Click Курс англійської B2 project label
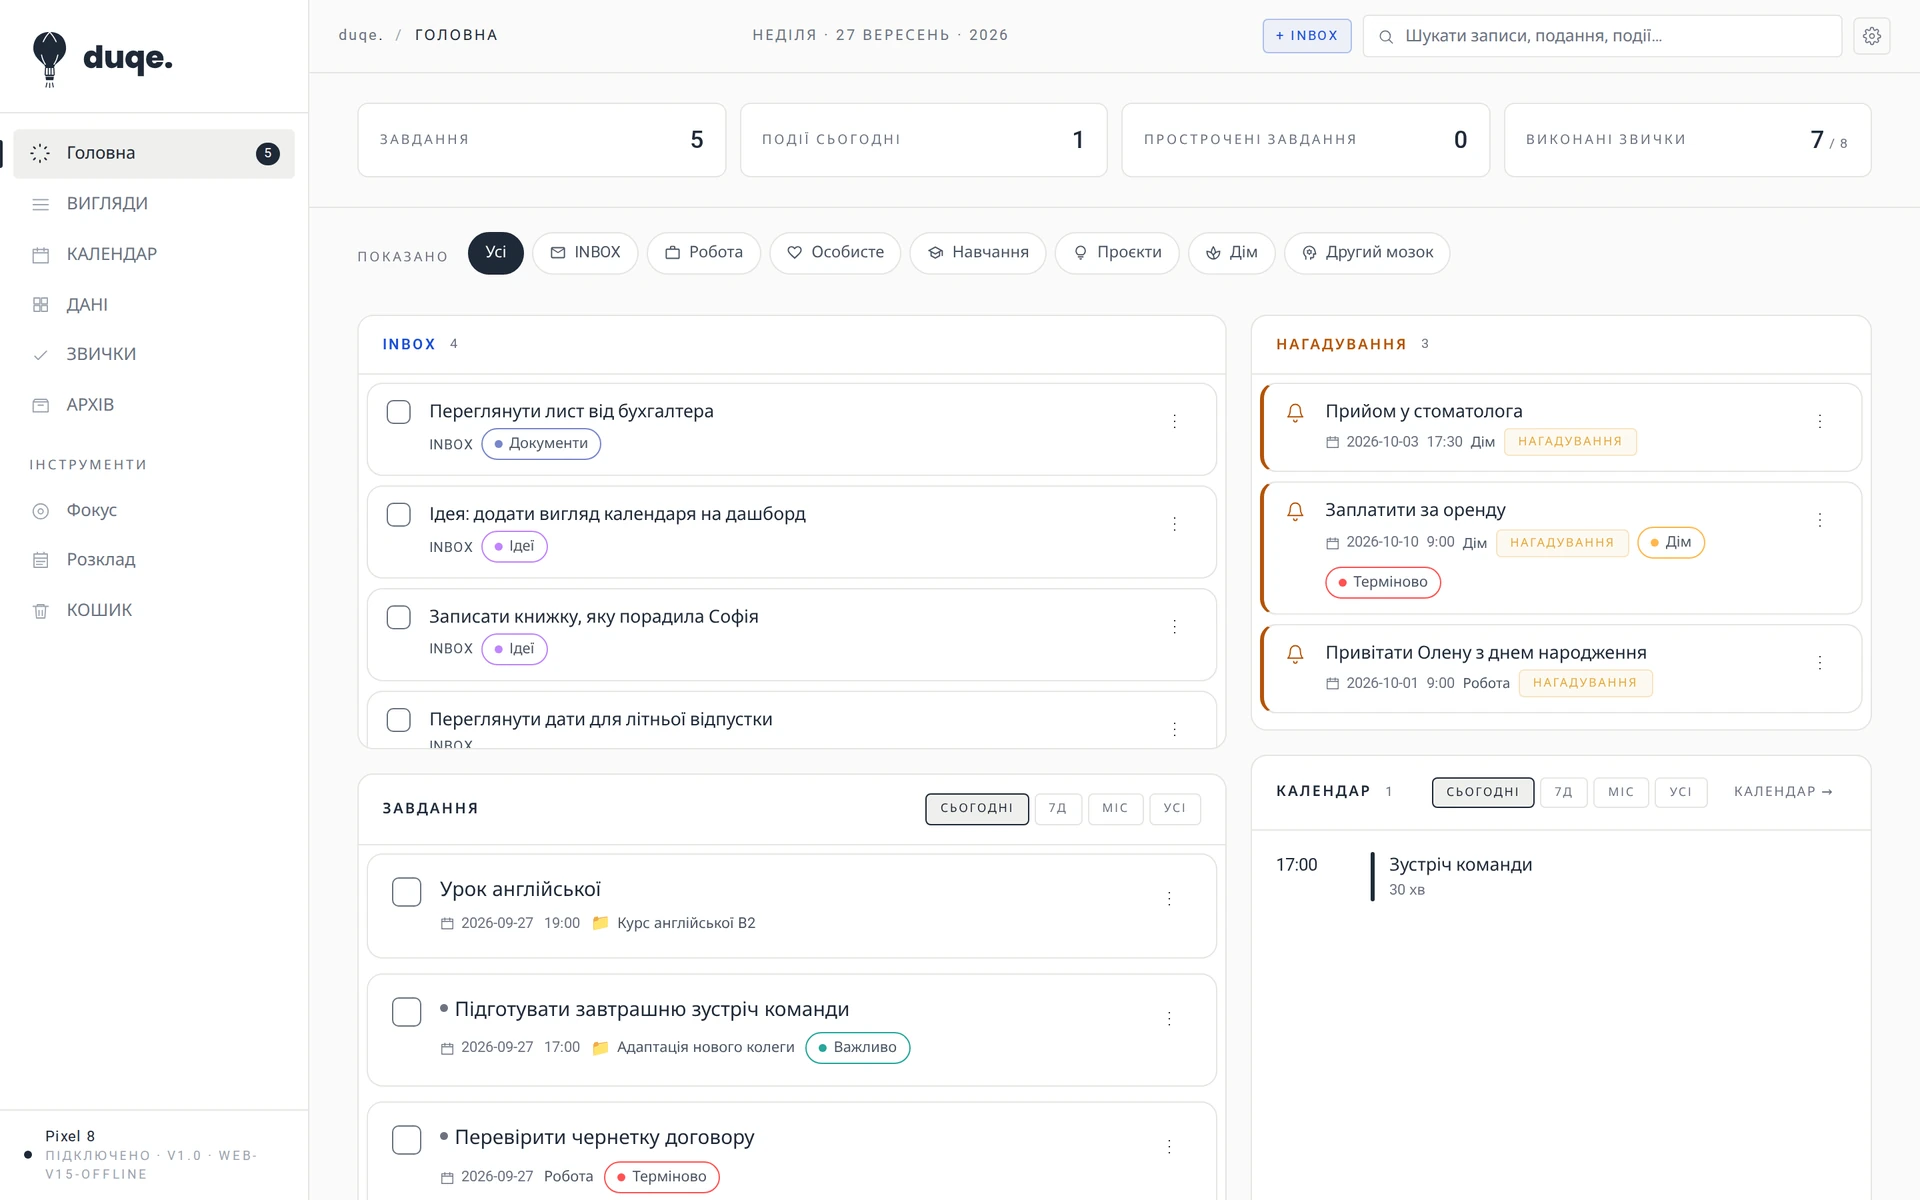This screenshot has height=1200, width=1920. [686, 924]
